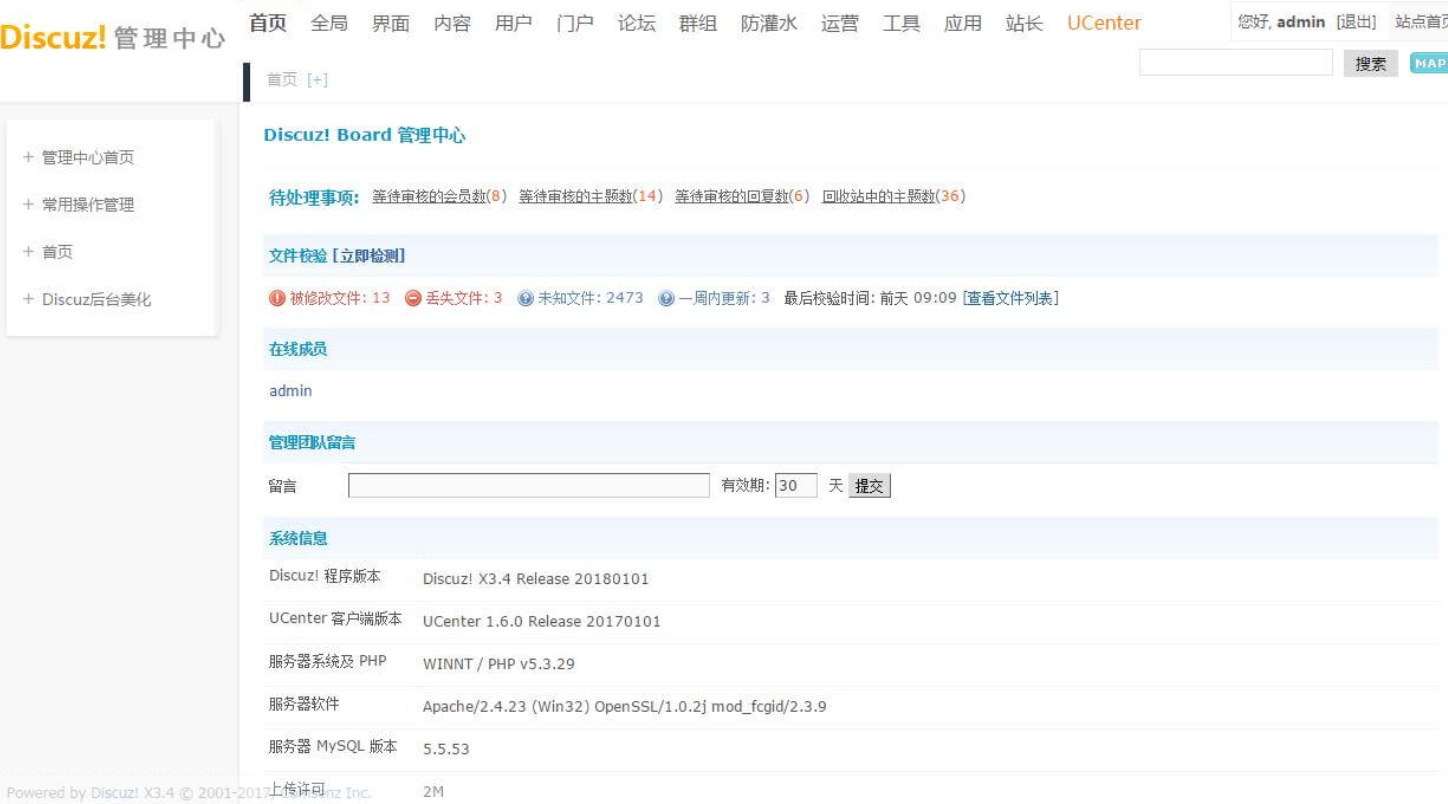Viewport: 1448px width, 804px height.
Task: Click the Discuz! 管理中心 logo
Action: 113,38
